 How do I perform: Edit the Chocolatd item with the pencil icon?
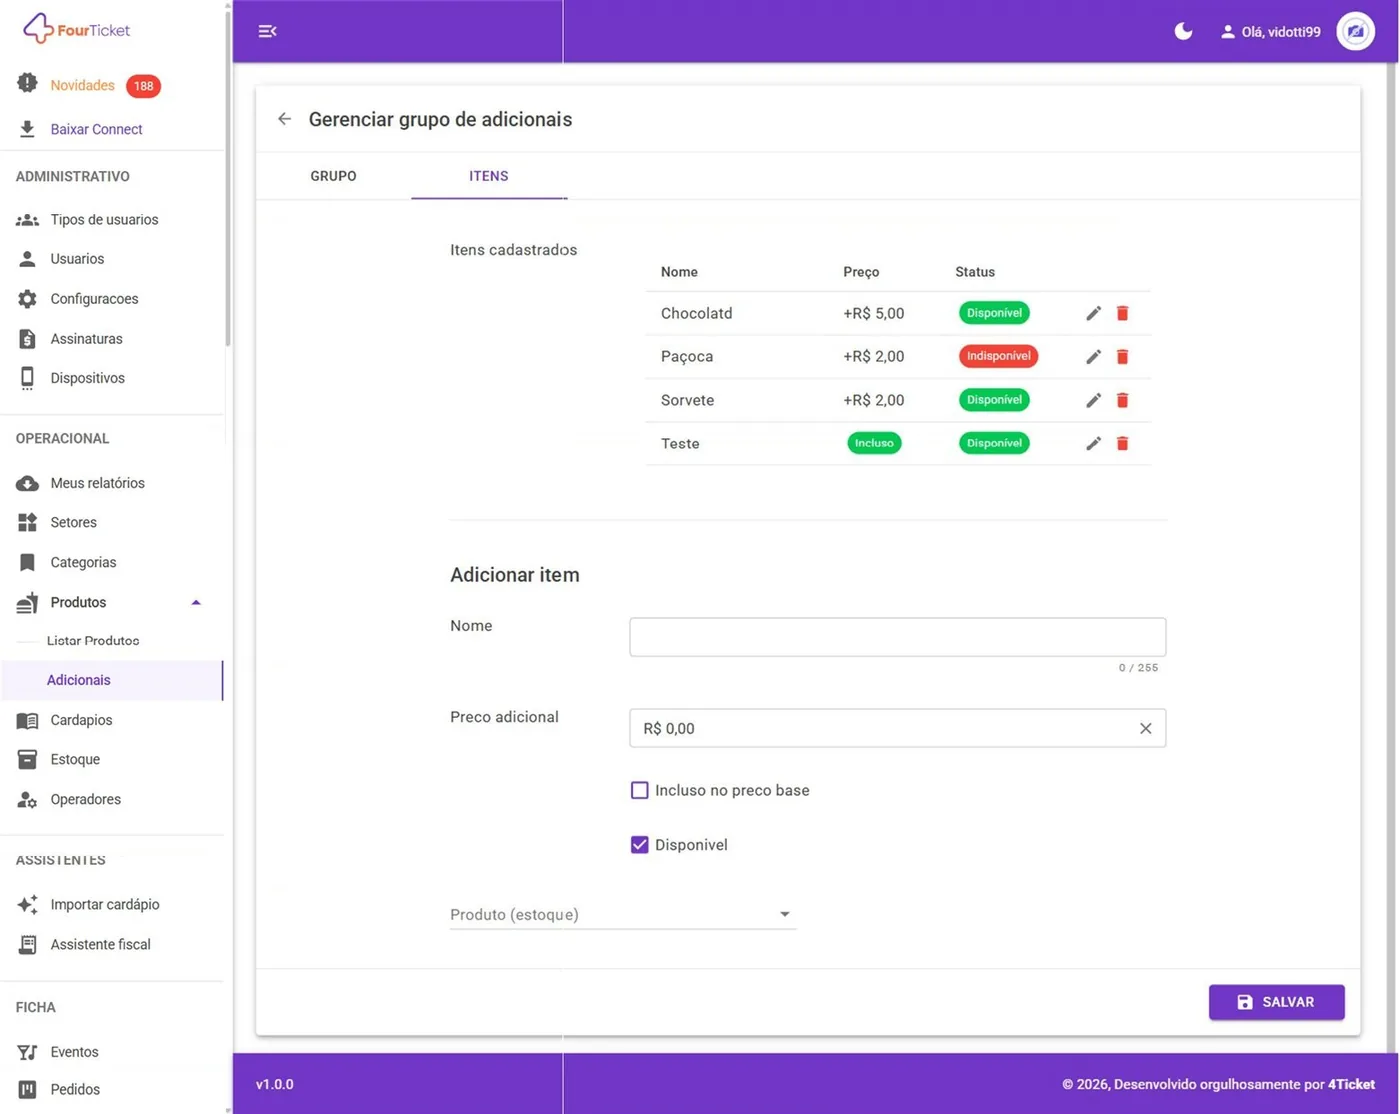[x=1093, y=313]
